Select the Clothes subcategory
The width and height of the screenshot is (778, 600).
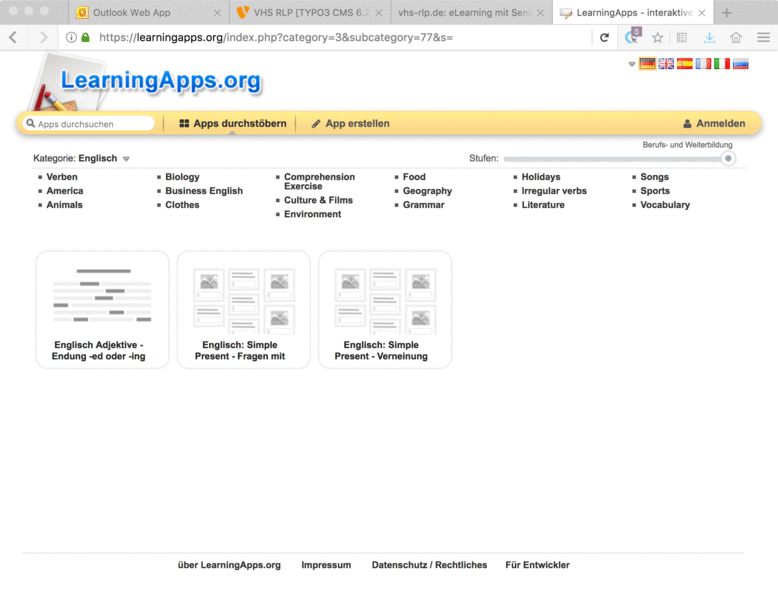182,205
